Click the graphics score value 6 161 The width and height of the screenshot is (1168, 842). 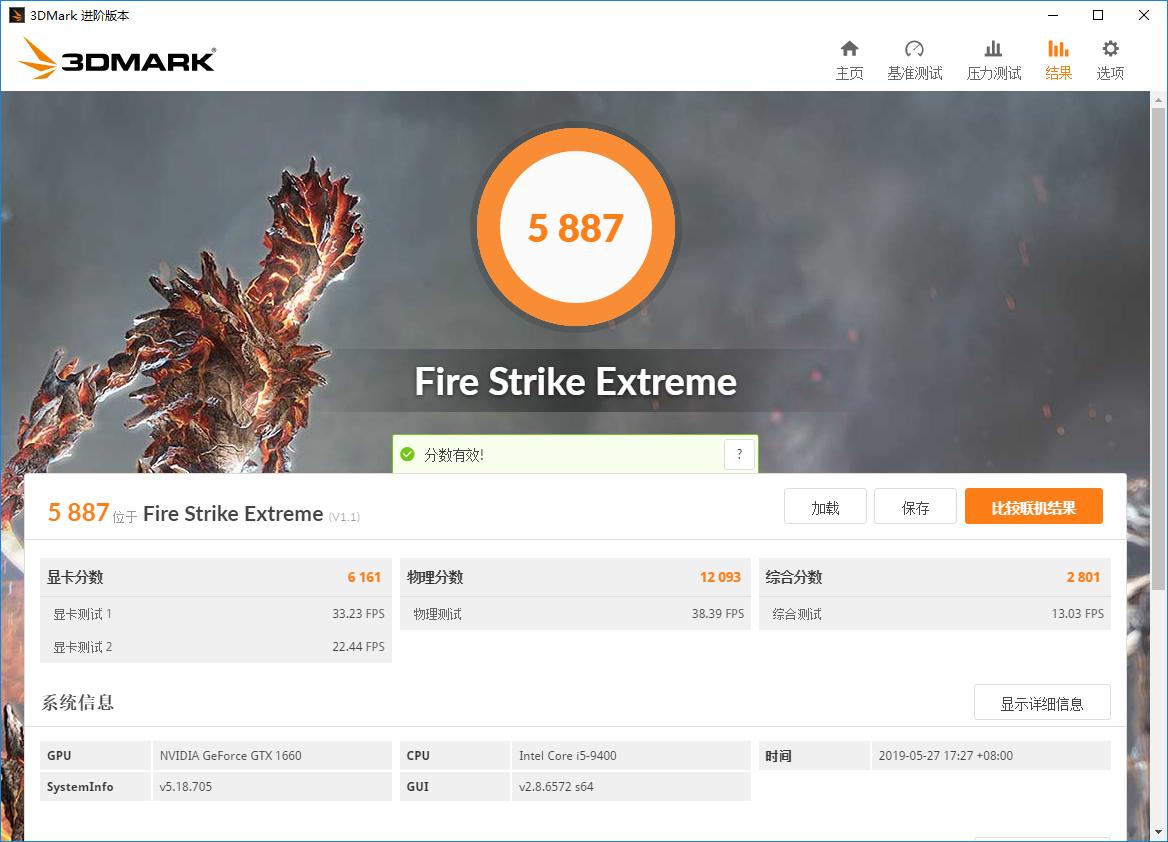point(364,577)
